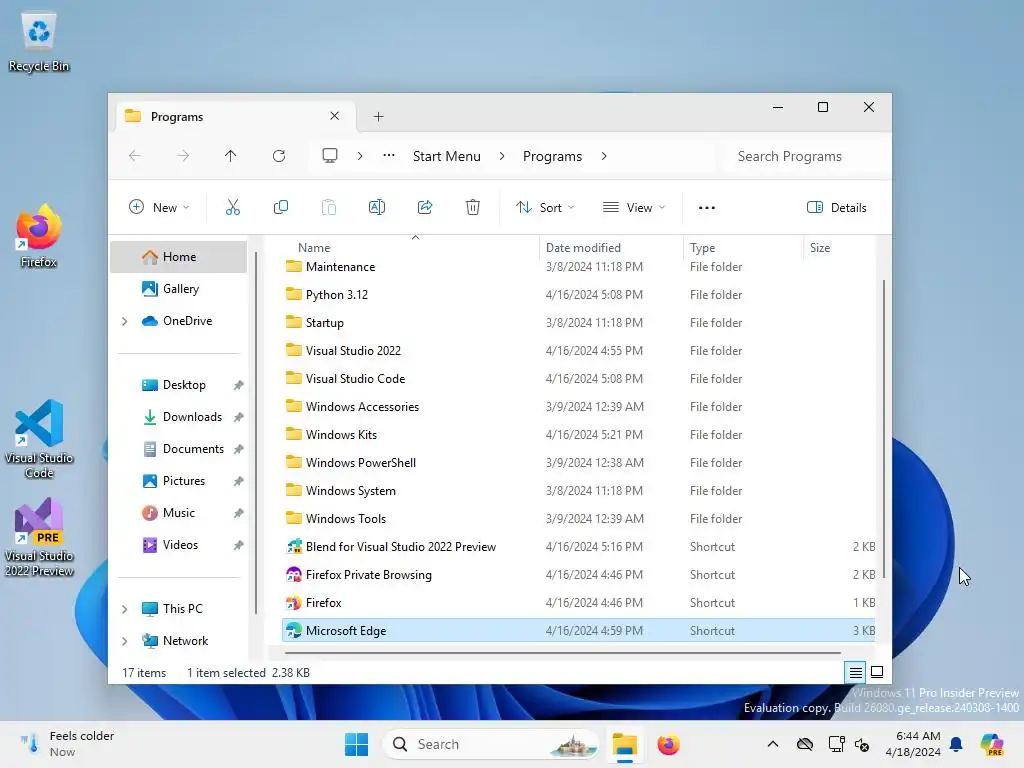Click the horizontal scrollbar under the list

563,652
